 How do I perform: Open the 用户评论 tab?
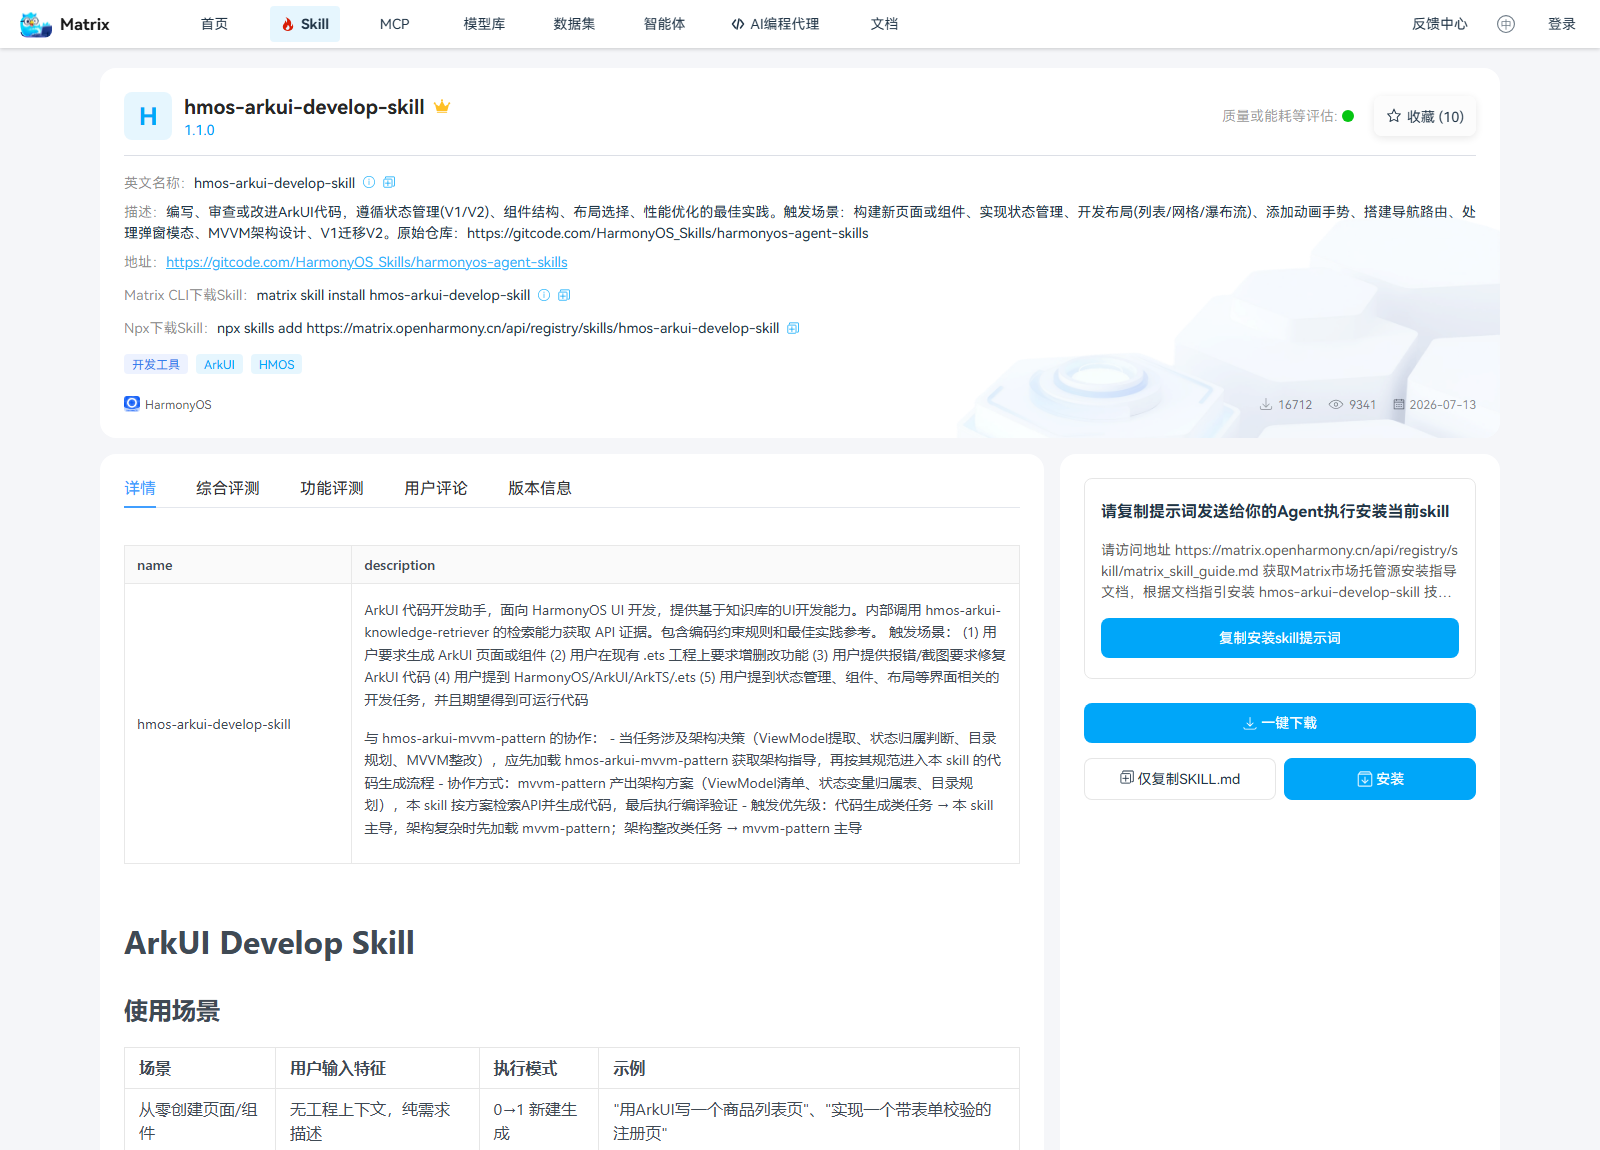click(436, 488)
